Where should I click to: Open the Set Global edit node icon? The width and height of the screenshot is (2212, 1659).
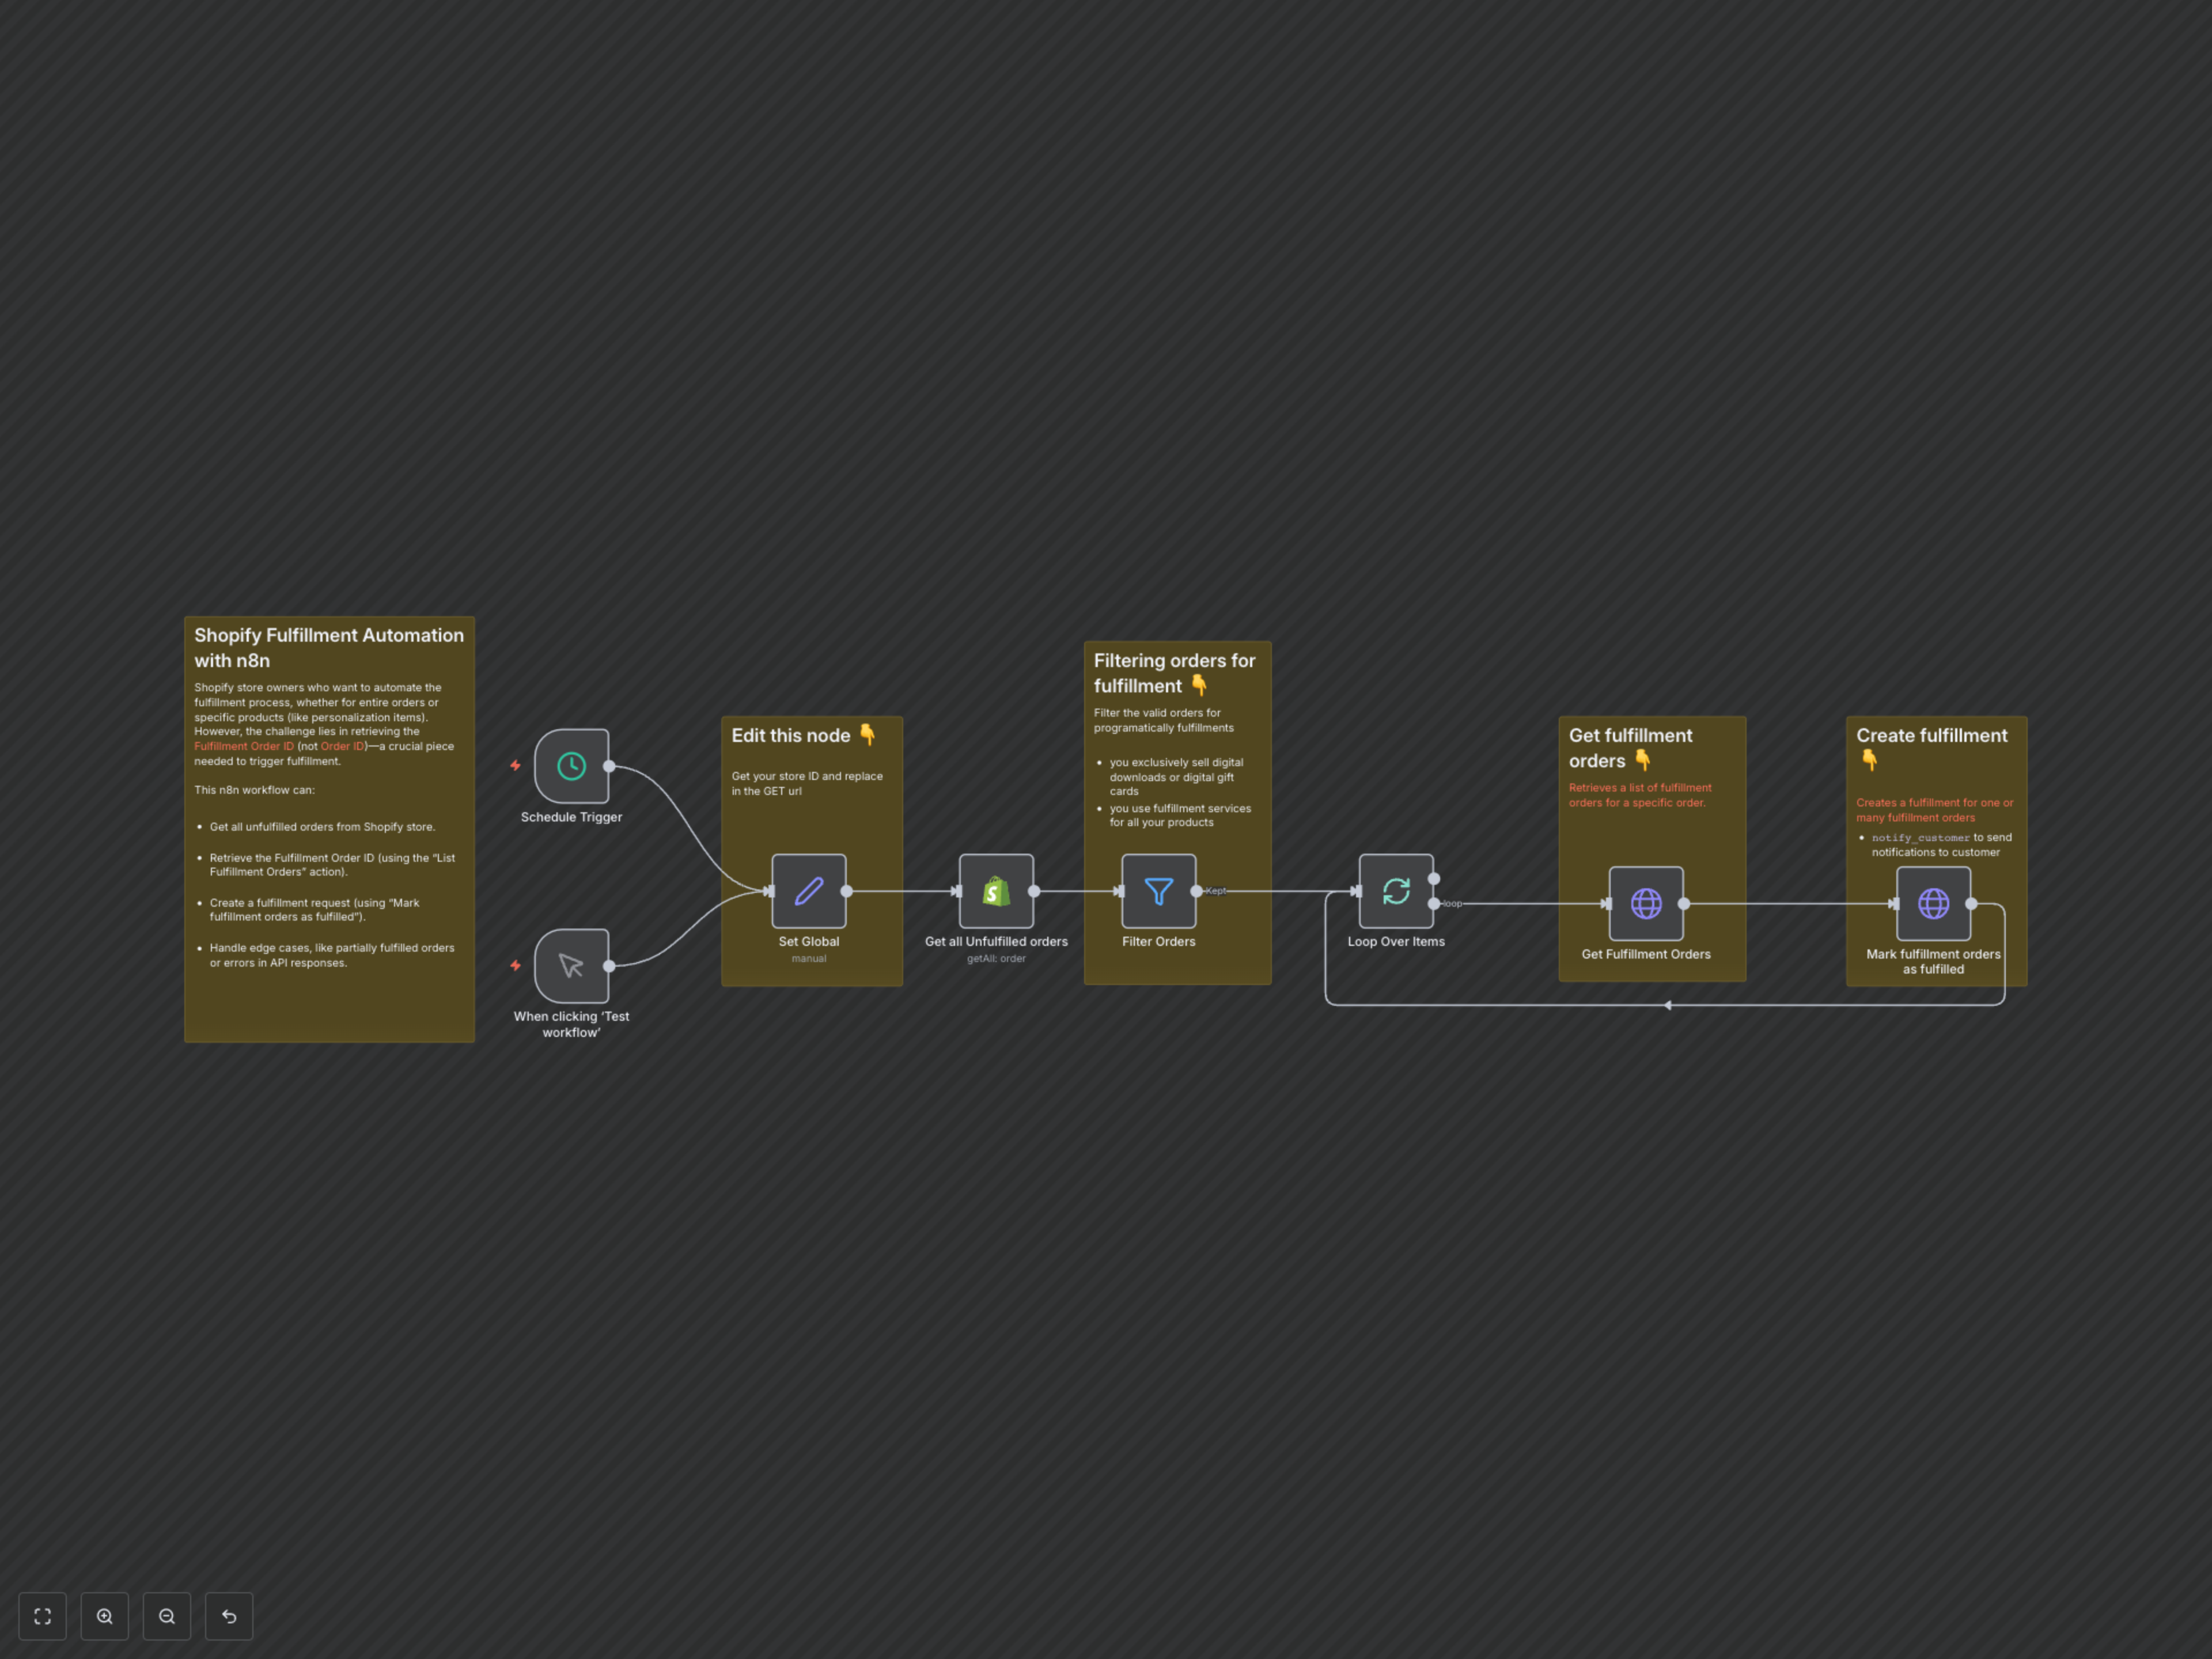(x=809, y=891)
